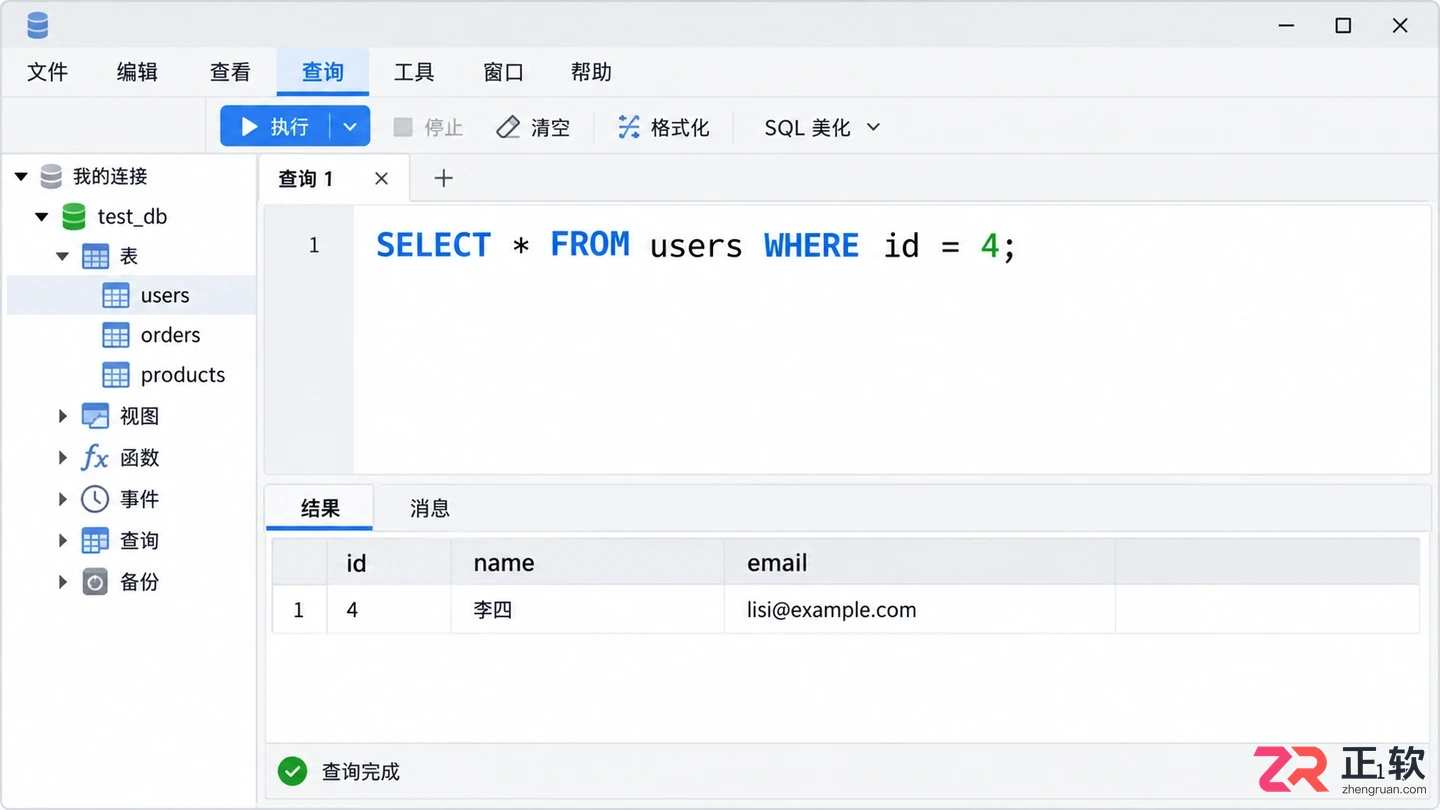Add a new query tab with plus
This screenshot has width=1440, height=810.
[x=444, y=178]
